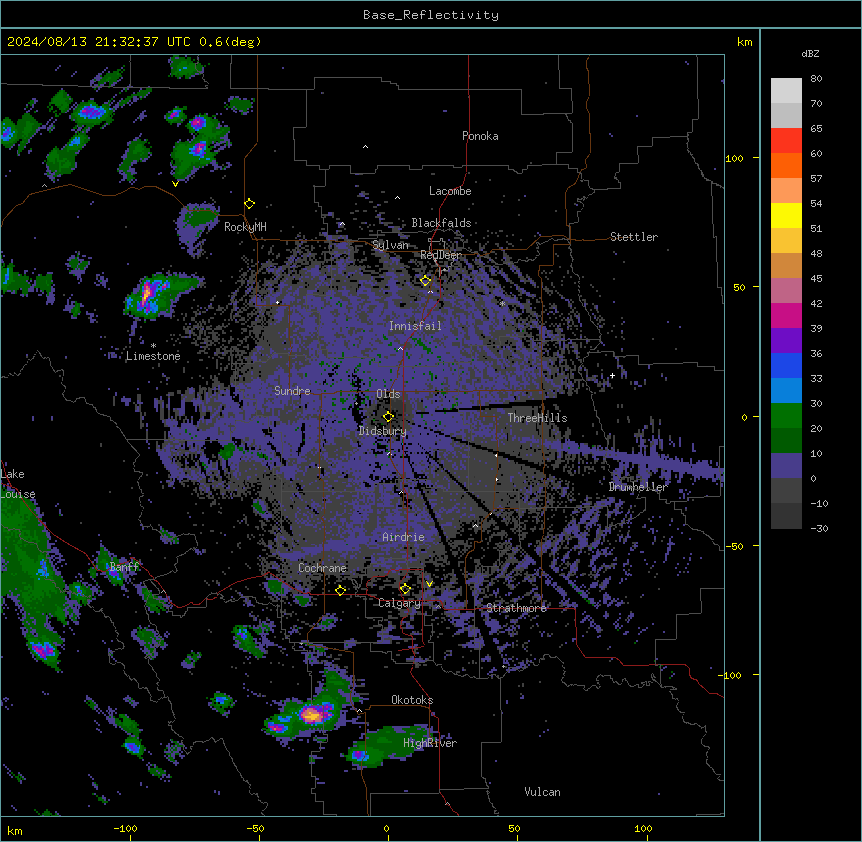
Task: Click the Sundre label
Action: pos(292,391)
